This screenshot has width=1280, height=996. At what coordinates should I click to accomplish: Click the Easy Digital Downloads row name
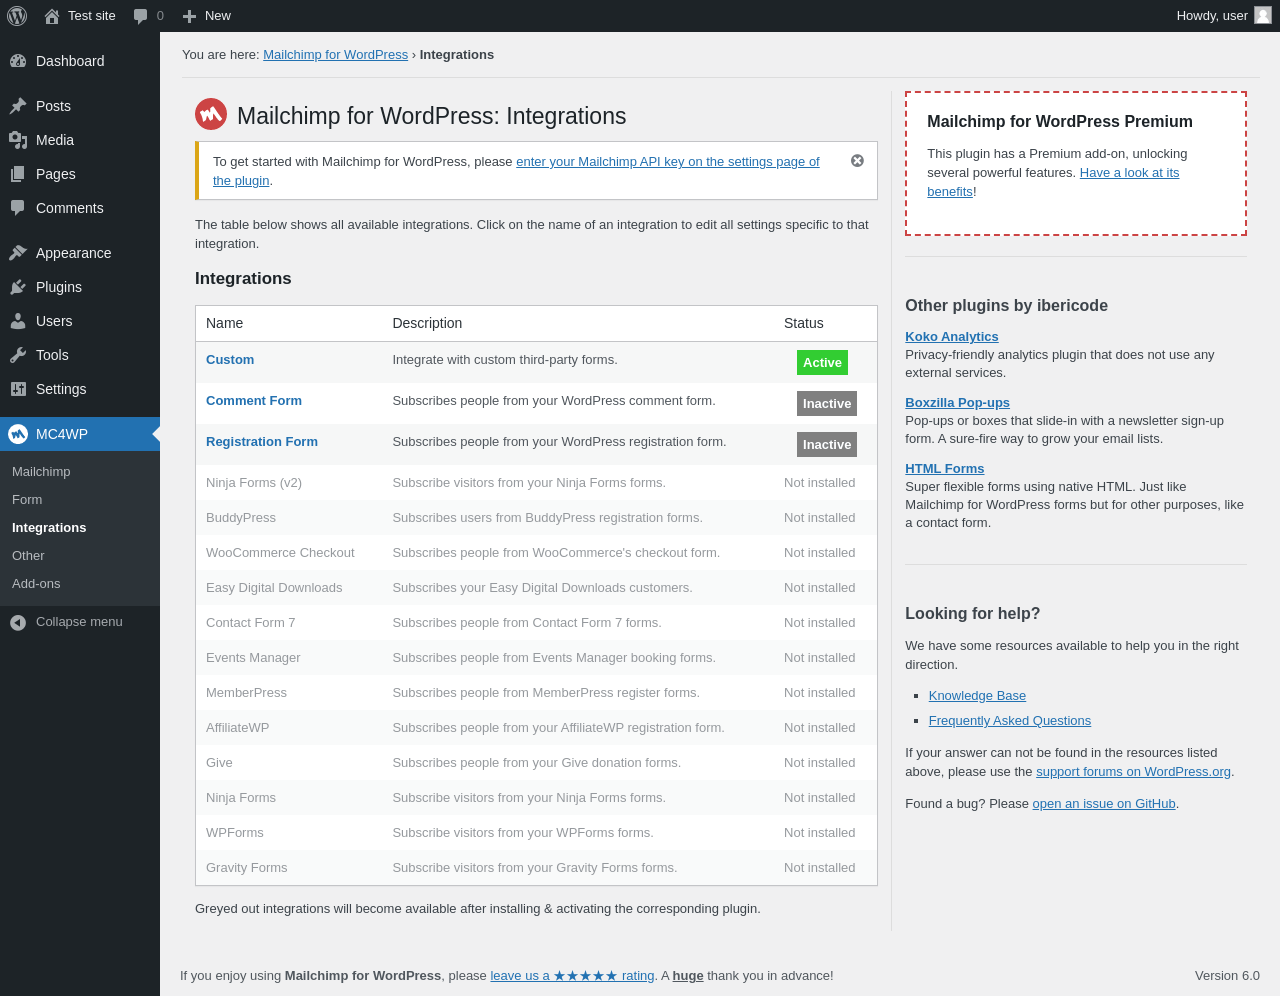point(274,588)
